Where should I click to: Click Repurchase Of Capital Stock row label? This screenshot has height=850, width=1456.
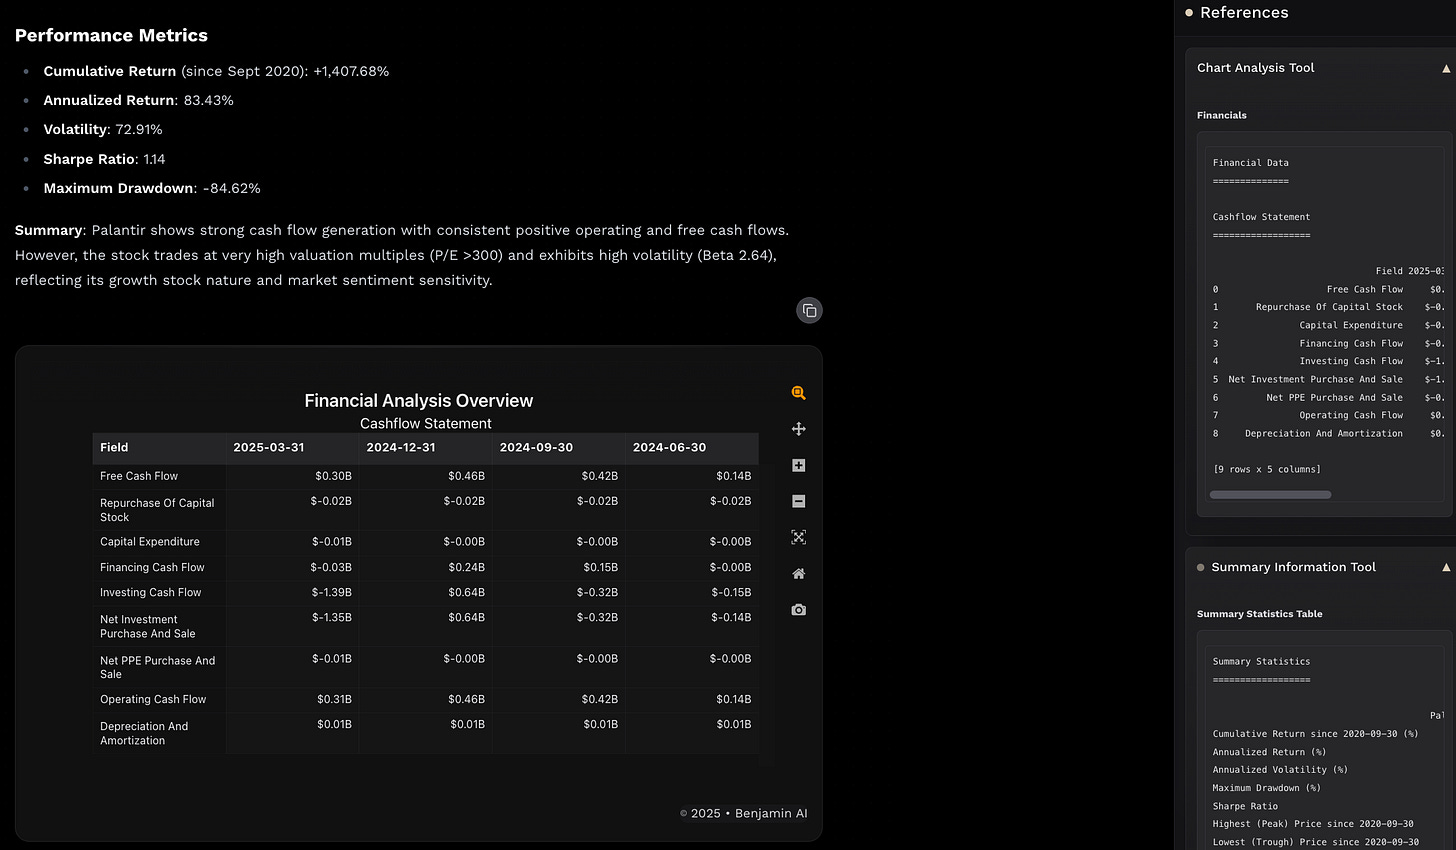tap(157, 510)
